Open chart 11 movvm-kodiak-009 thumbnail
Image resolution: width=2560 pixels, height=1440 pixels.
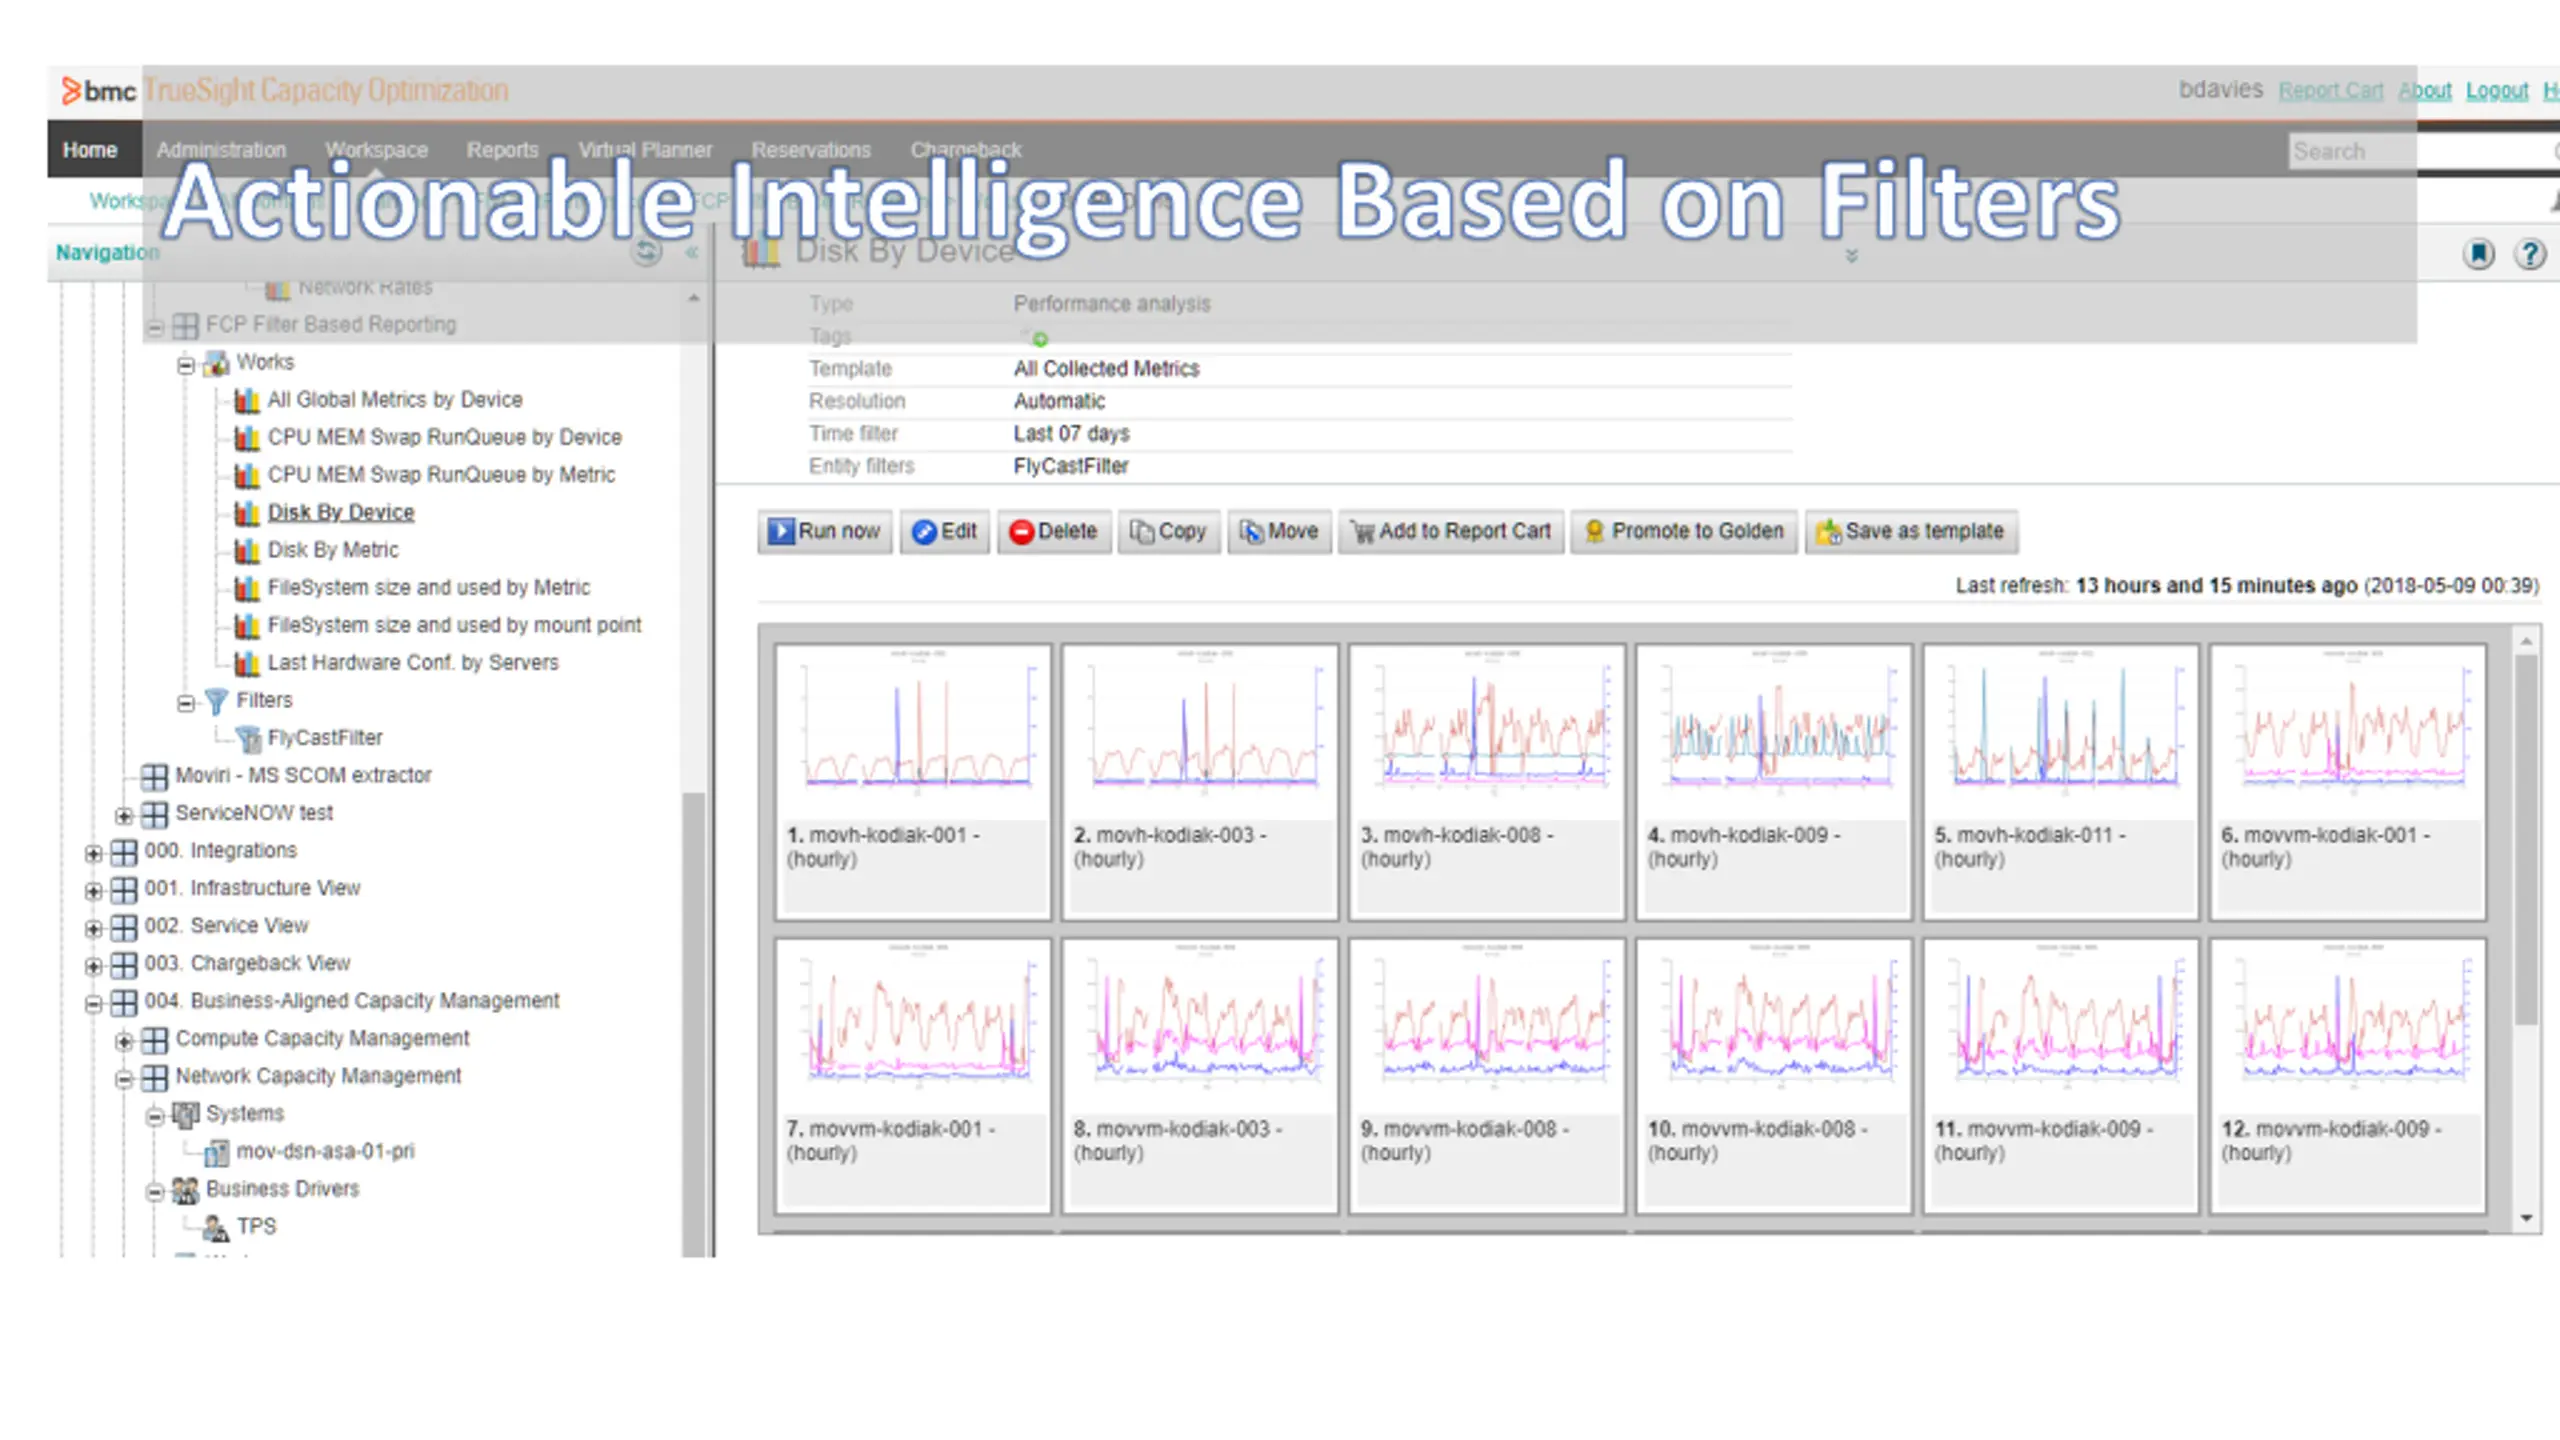[2061, 1075]
